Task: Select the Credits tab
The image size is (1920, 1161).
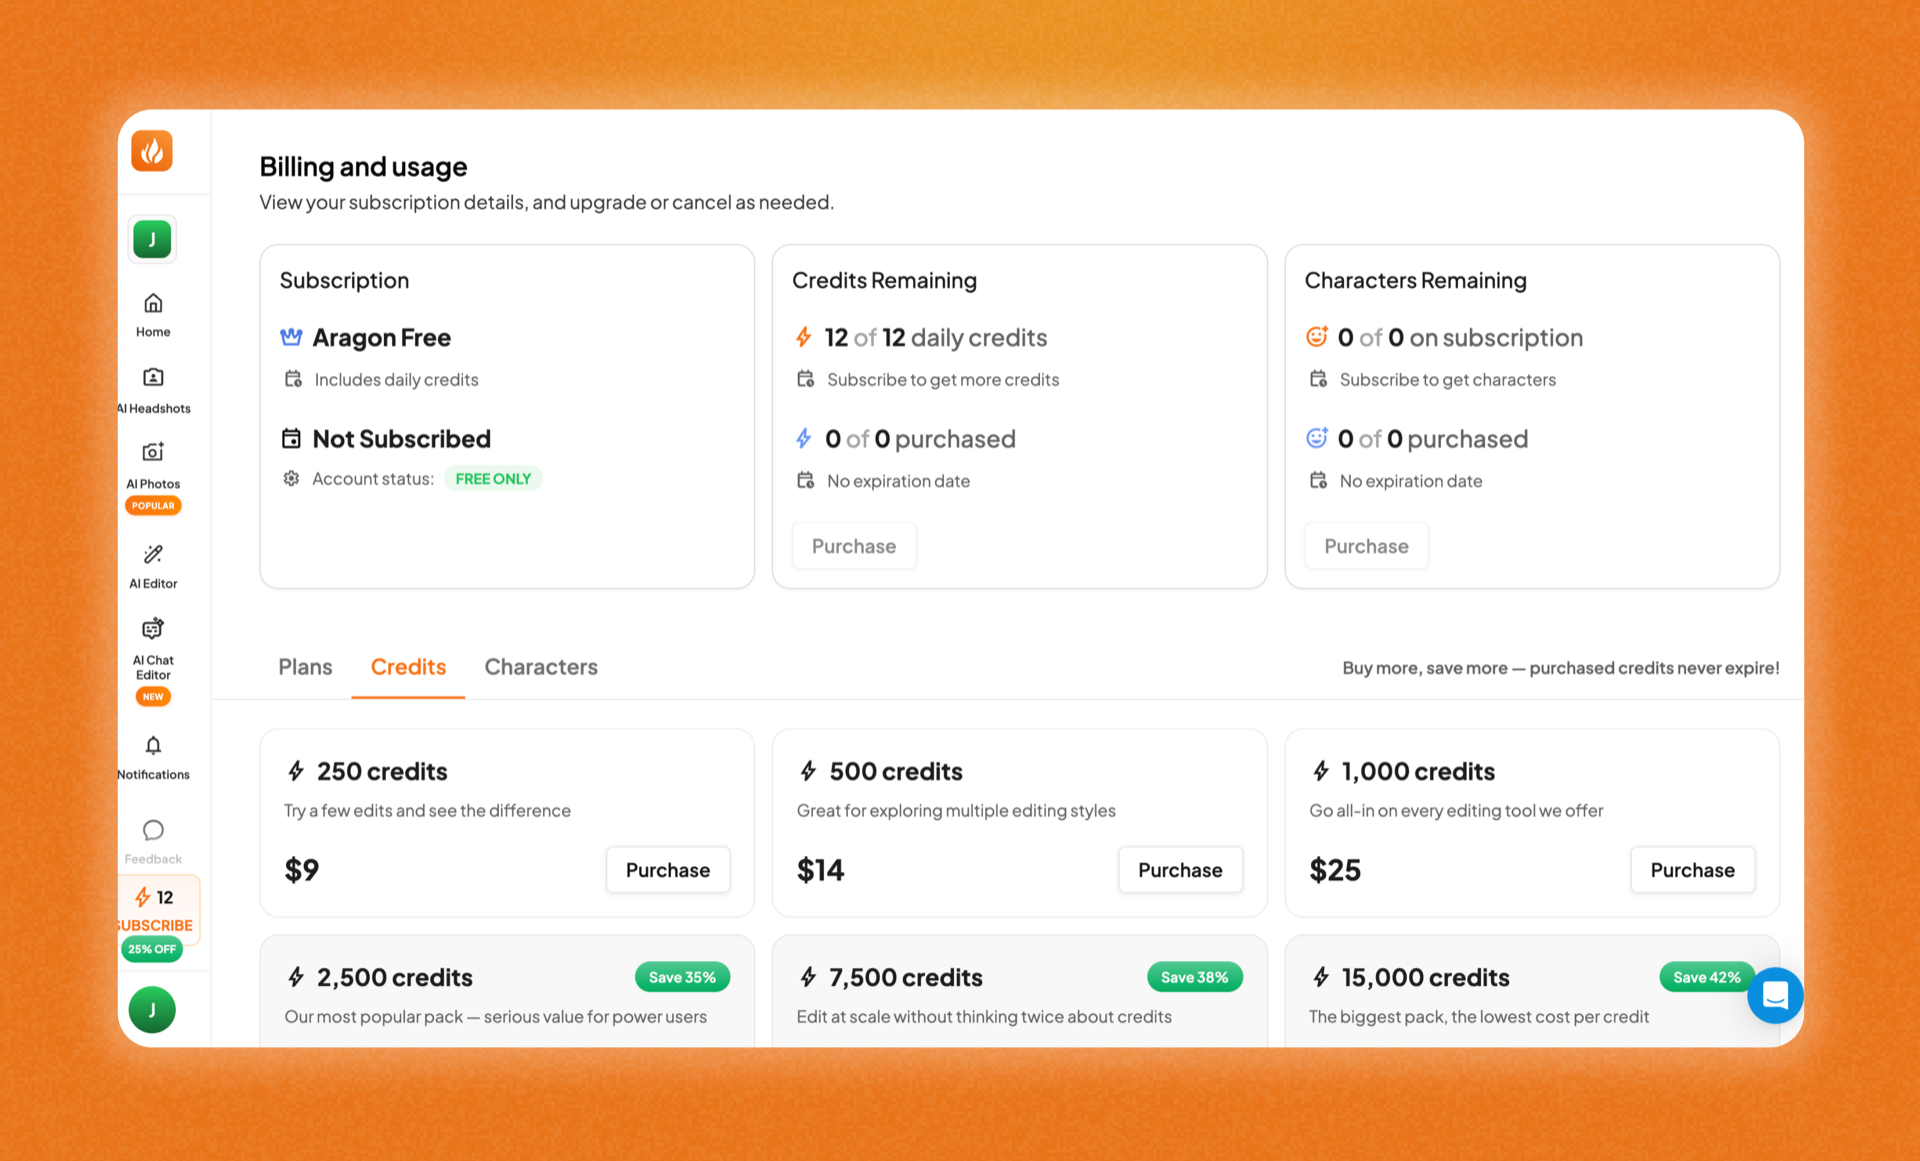Action: (x=408, y=667)
